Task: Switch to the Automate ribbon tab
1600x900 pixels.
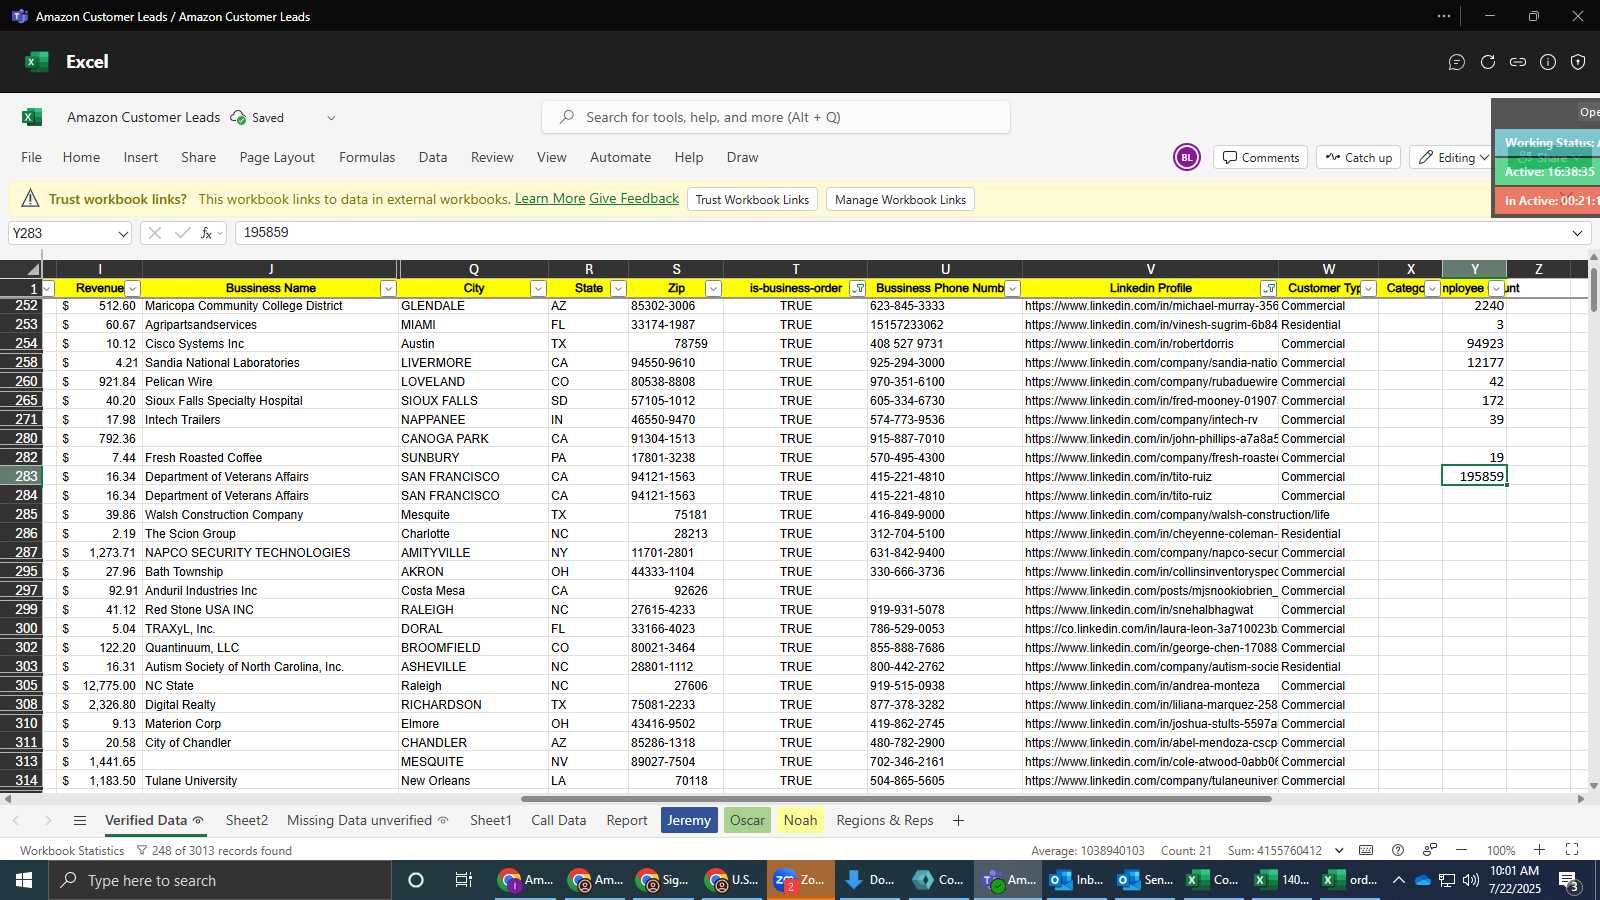Action: 620,157
